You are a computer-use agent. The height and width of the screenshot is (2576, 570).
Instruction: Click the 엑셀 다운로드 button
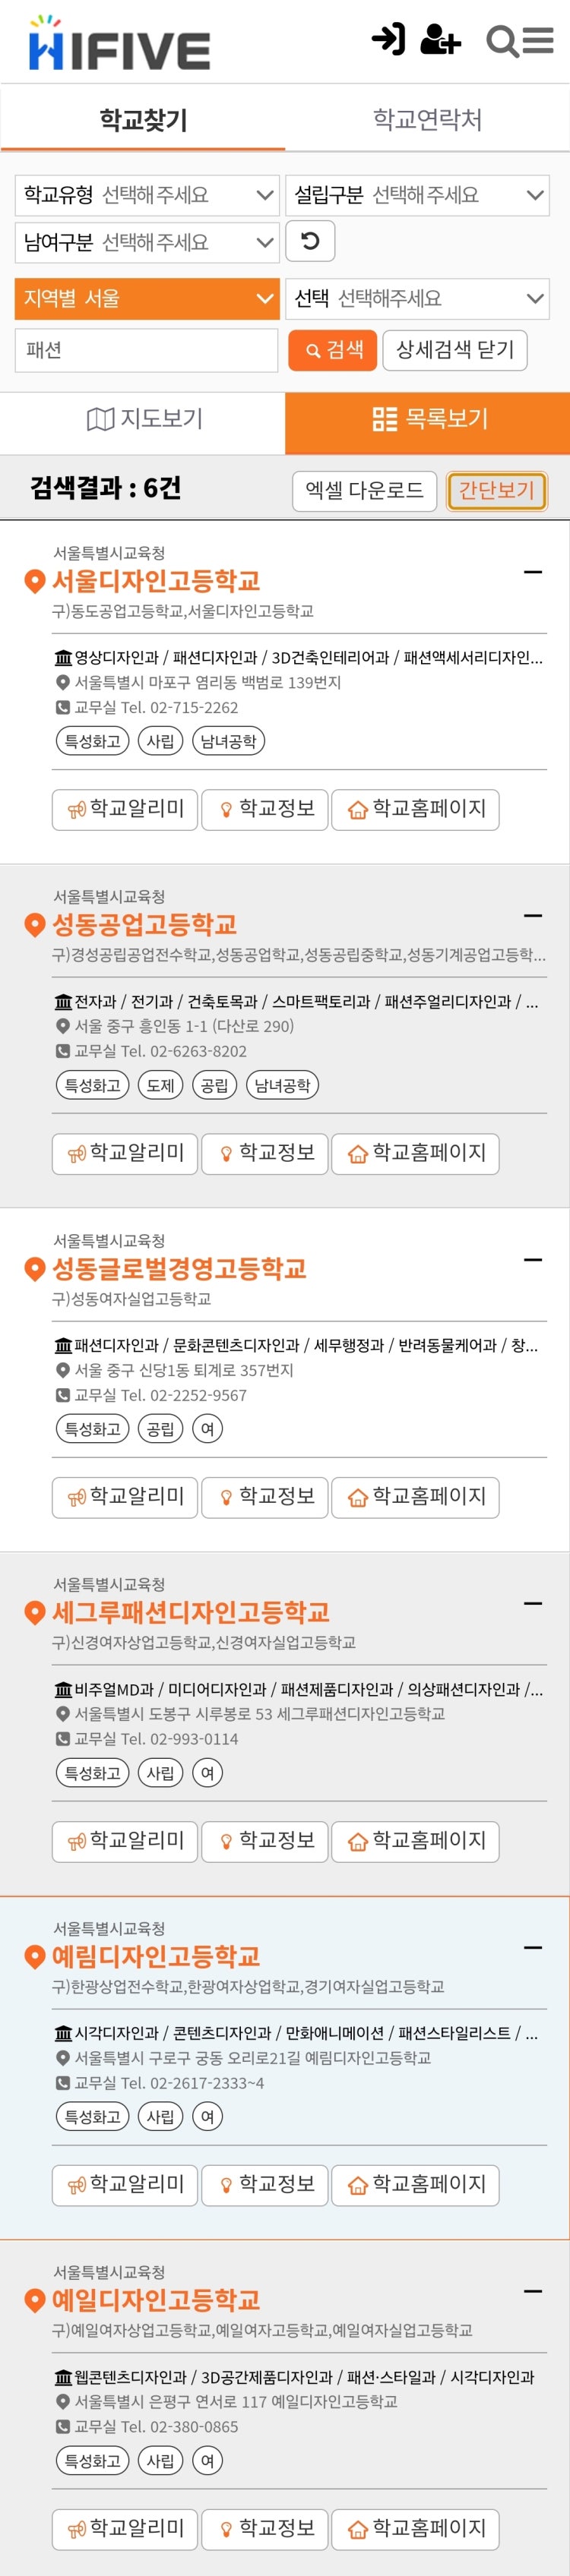pos(364,490)
